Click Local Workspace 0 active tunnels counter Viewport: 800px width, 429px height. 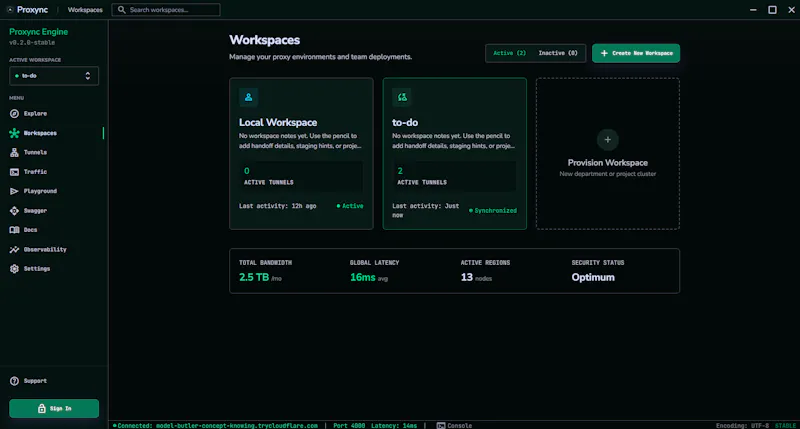(x=301, y=176)
